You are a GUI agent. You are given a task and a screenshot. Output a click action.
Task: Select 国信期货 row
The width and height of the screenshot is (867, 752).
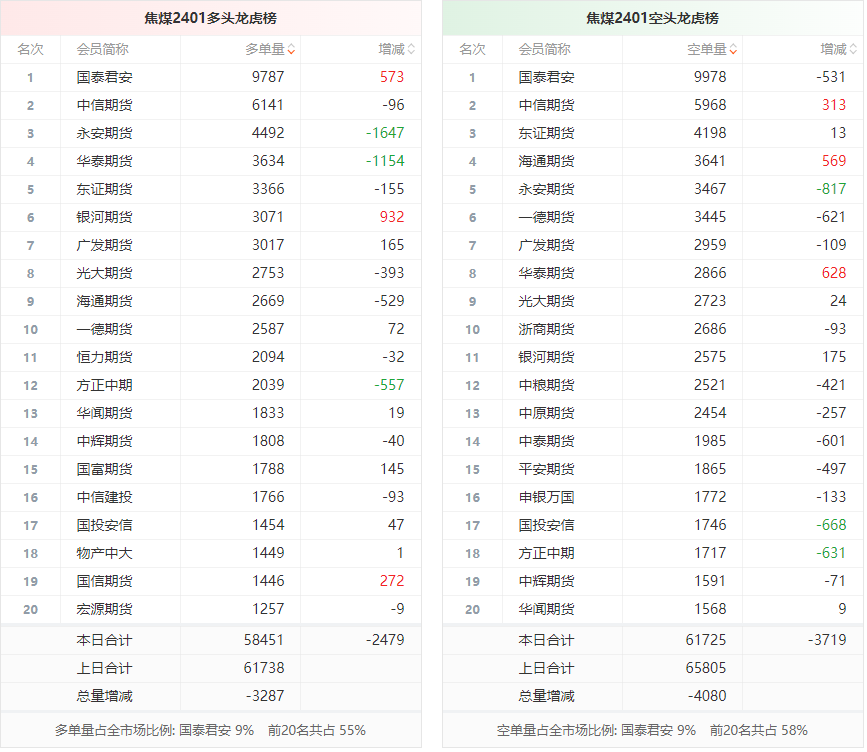tap(211, 581)
